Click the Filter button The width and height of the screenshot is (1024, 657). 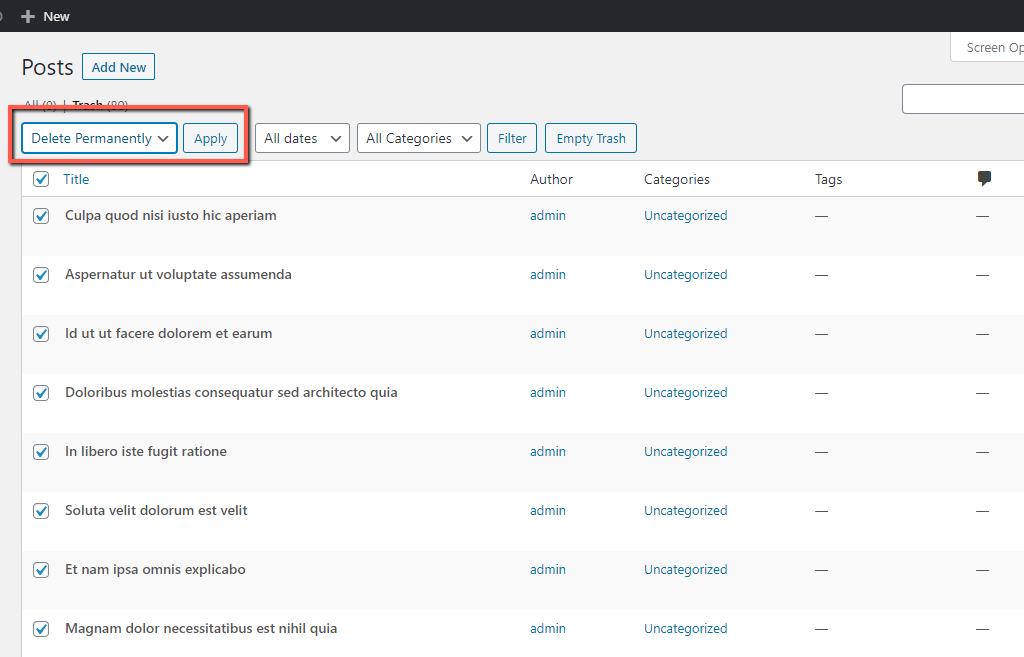coord(512,138)
